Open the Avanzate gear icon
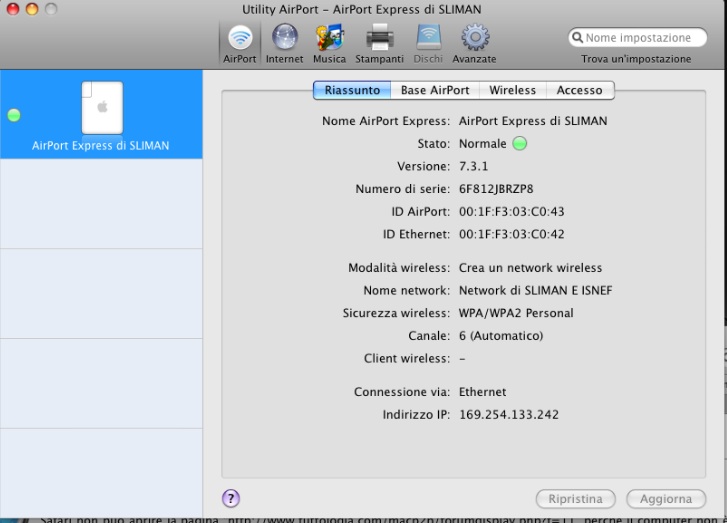Viewport: 727px width, 523px height. tap(474, 45)
